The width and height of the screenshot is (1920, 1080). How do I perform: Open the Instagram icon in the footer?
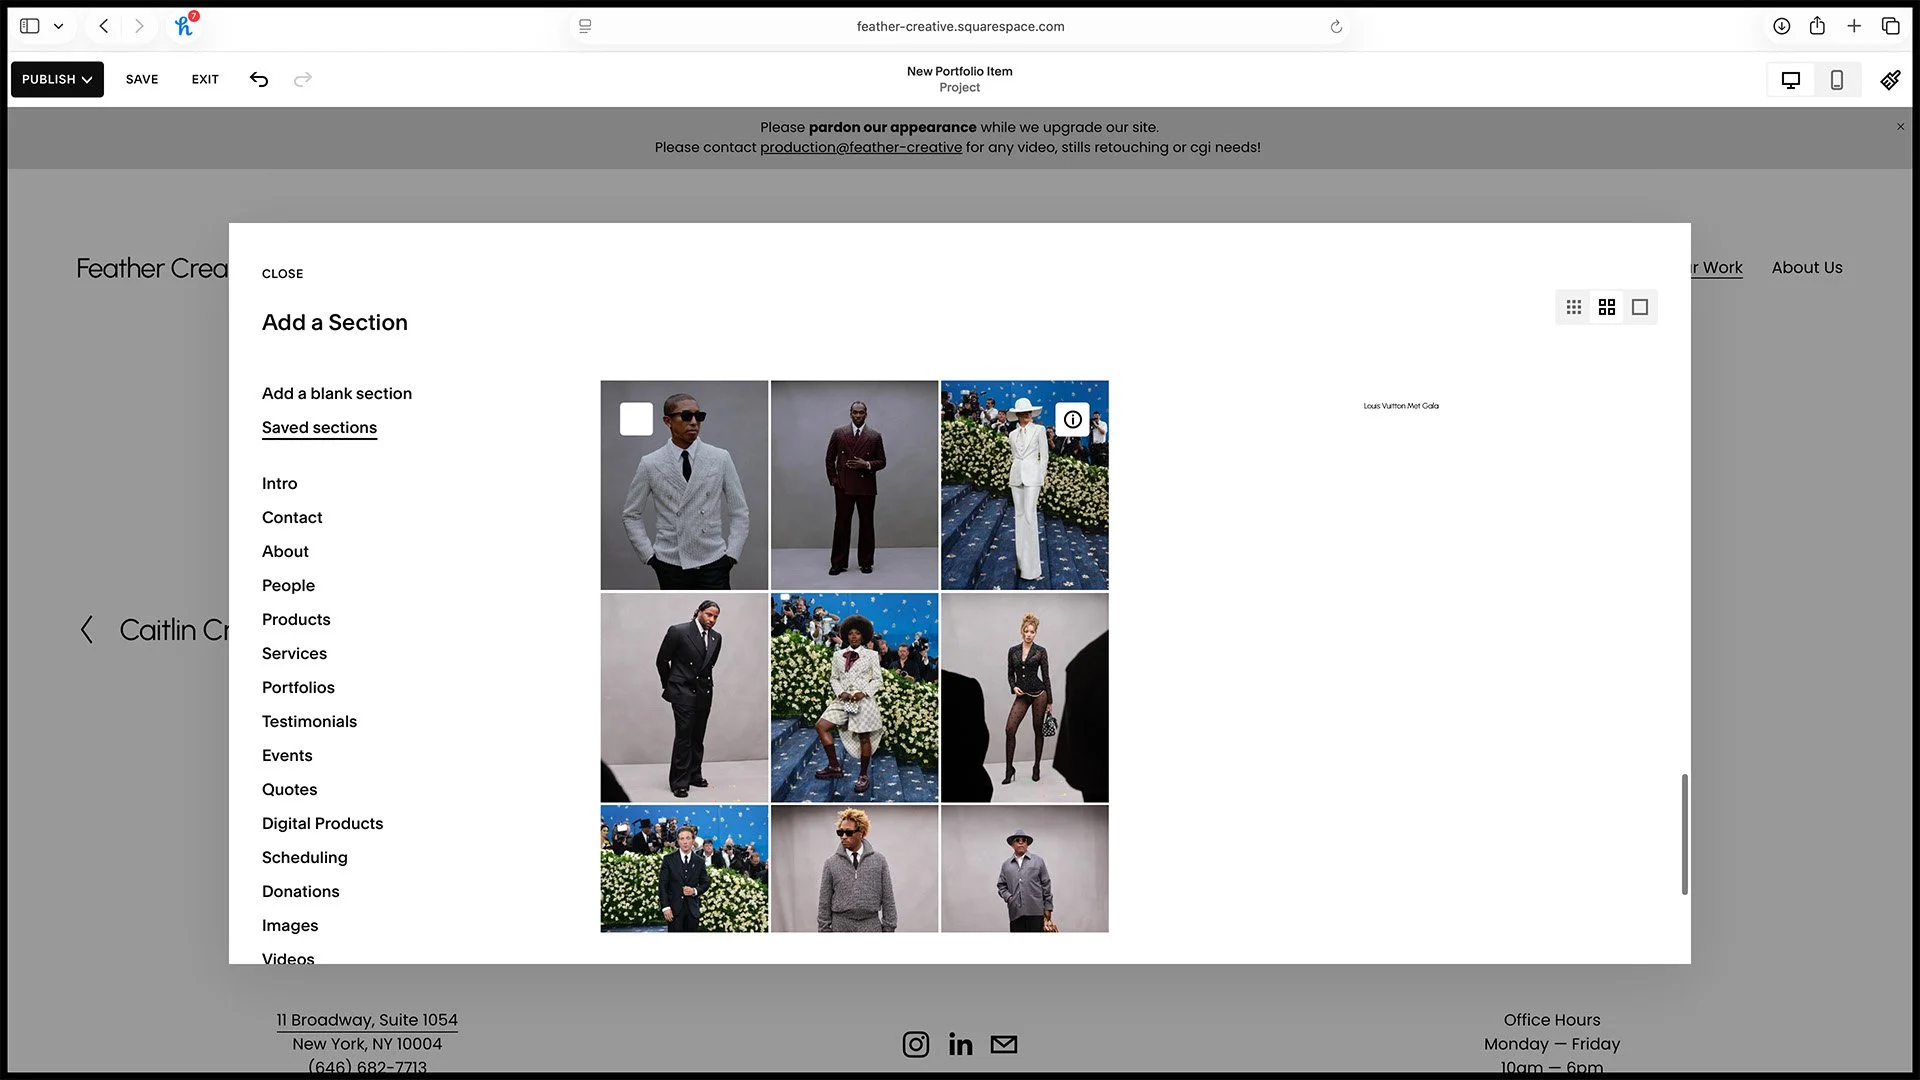pos(915,1044)
